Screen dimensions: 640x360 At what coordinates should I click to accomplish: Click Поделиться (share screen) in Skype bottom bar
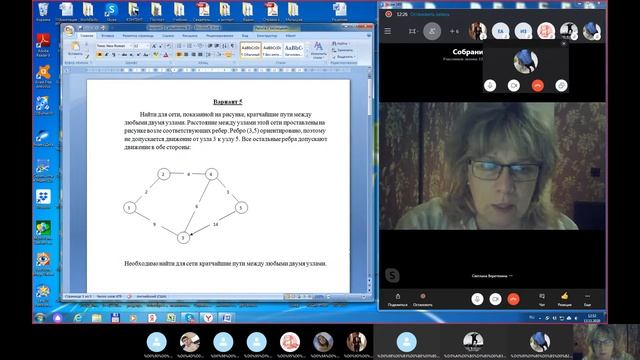pyautogui.click(x=398, y=300)
